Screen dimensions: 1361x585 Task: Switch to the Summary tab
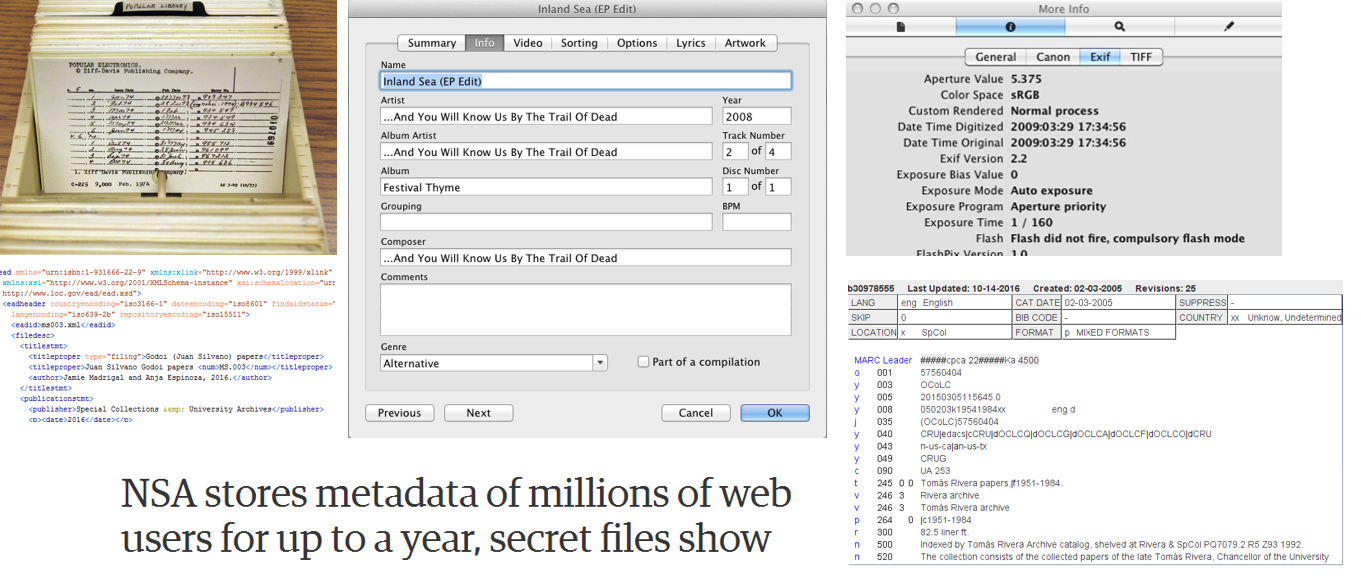tap(431, 42)
